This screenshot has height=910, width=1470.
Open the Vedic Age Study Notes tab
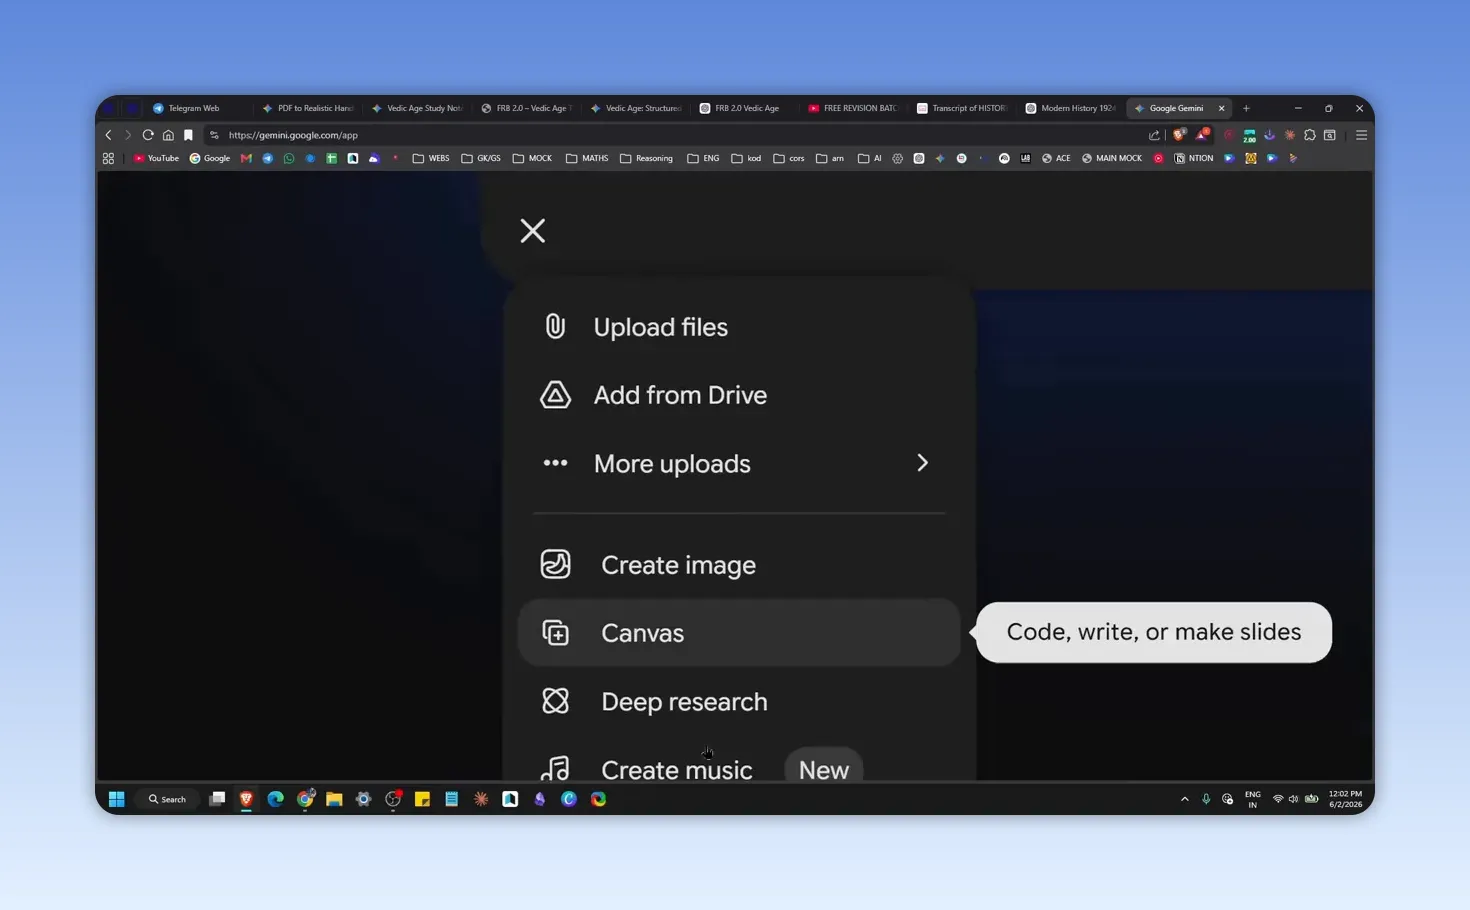click(x=417, y=108)
